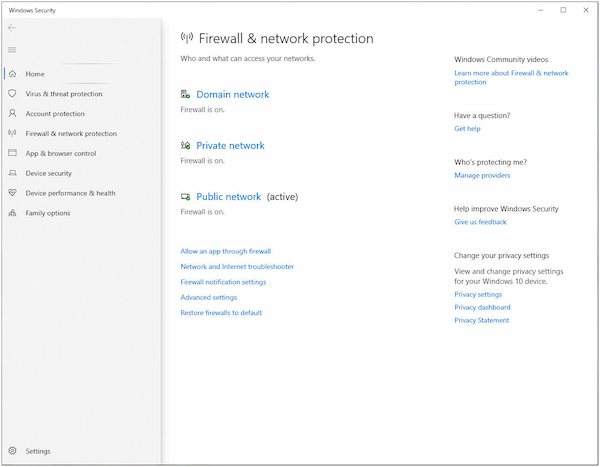This screenshot has width=600, height=467.
Task: Open Account protection section
Action: [55, 114]
